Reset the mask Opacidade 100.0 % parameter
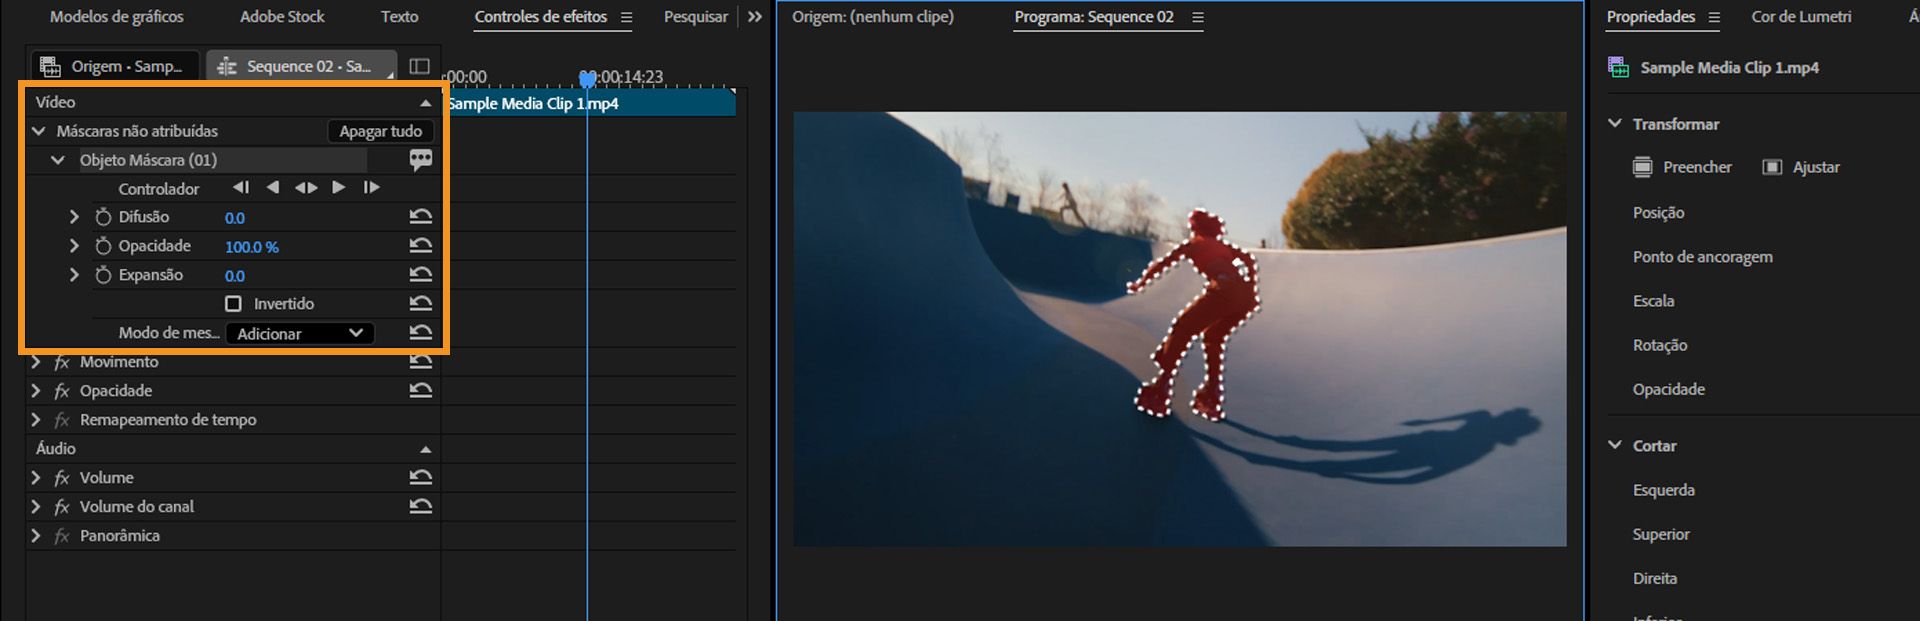The height and width of the screenshot is (621, 1920). (x=421, y=245)
